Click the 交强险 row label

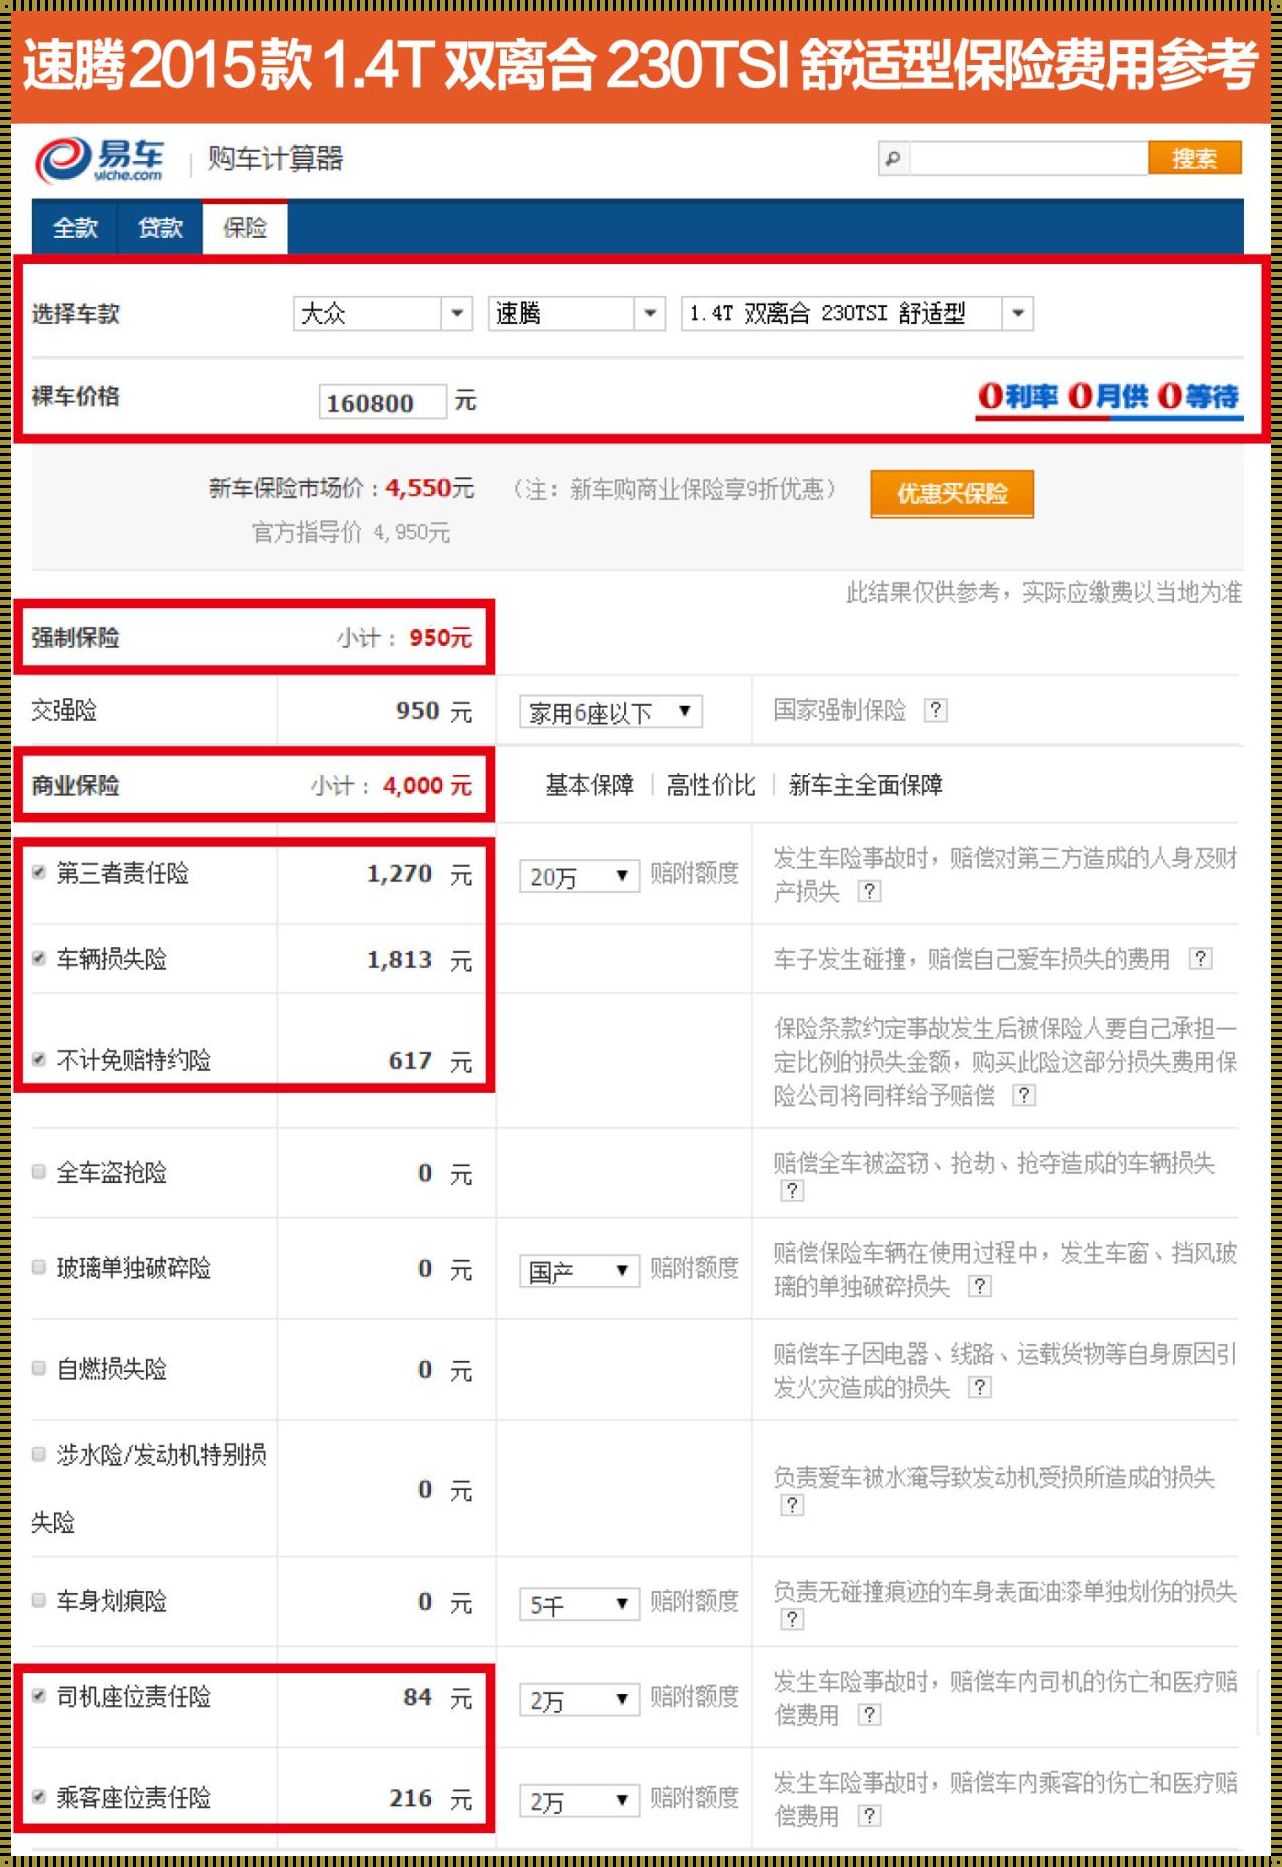tap(64, 711)
